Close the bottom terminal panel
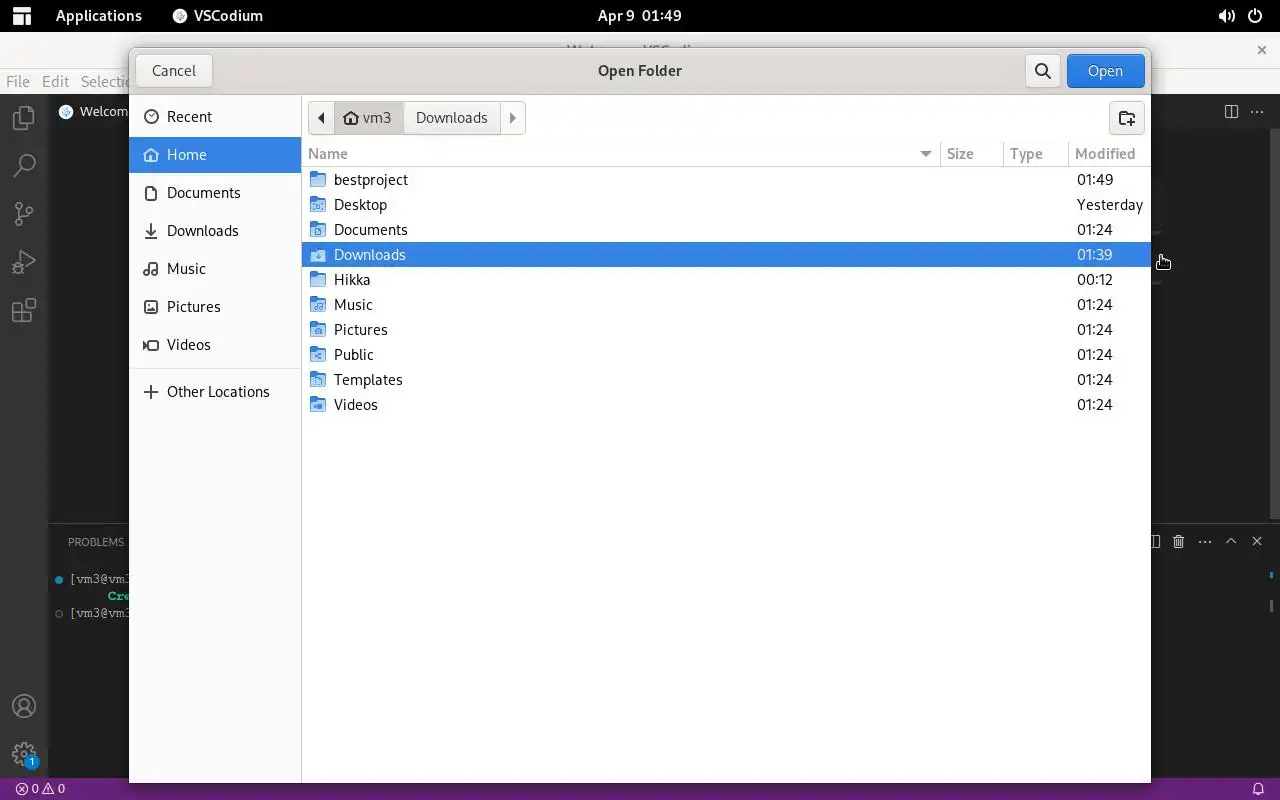This screenshot has width=1280, height=800. tap(1257, 541)
